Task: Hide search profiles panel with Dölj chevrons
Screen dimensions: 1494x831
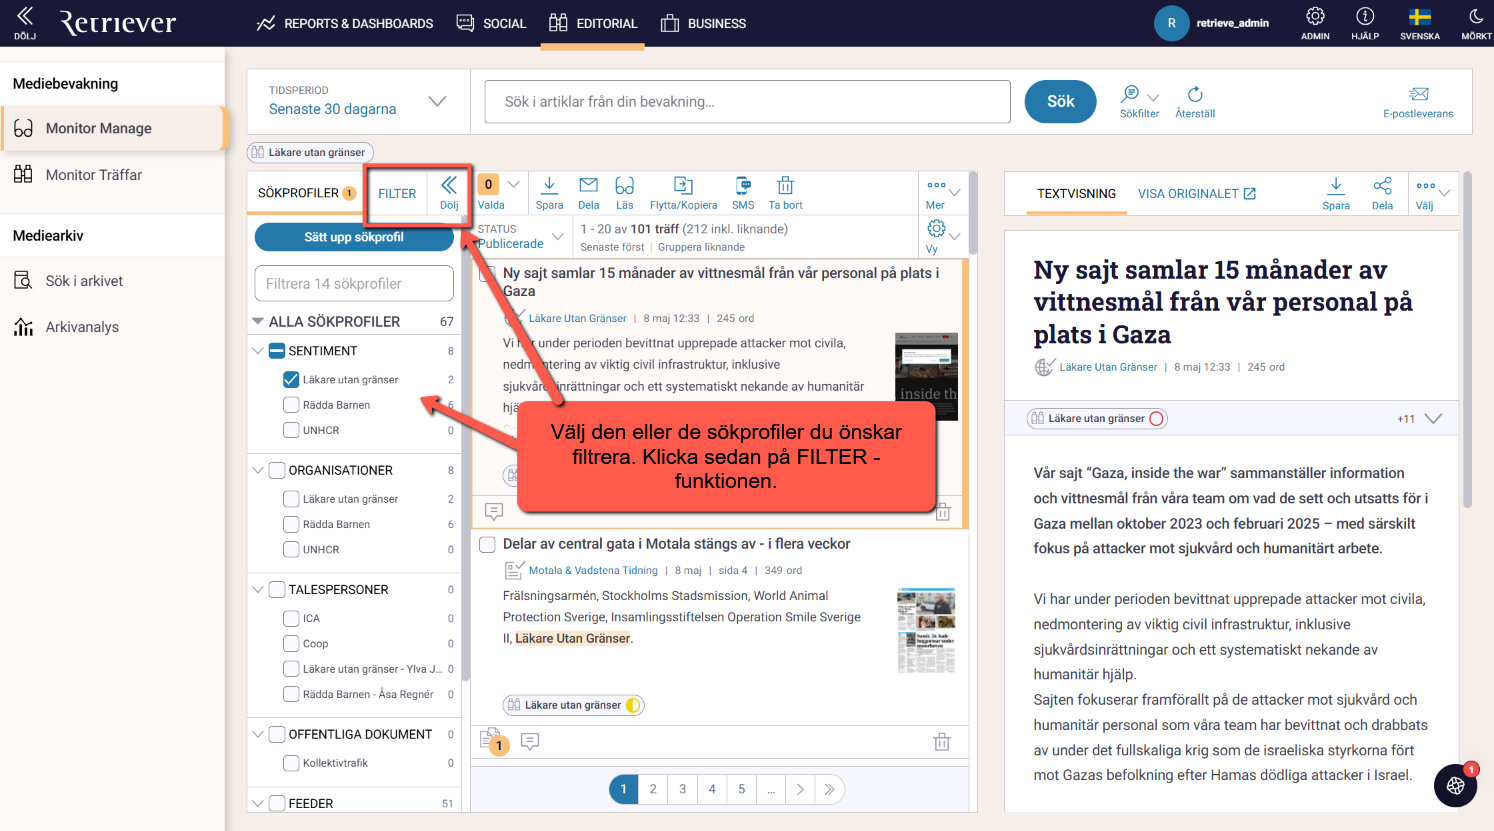Action: click(449, 192)
